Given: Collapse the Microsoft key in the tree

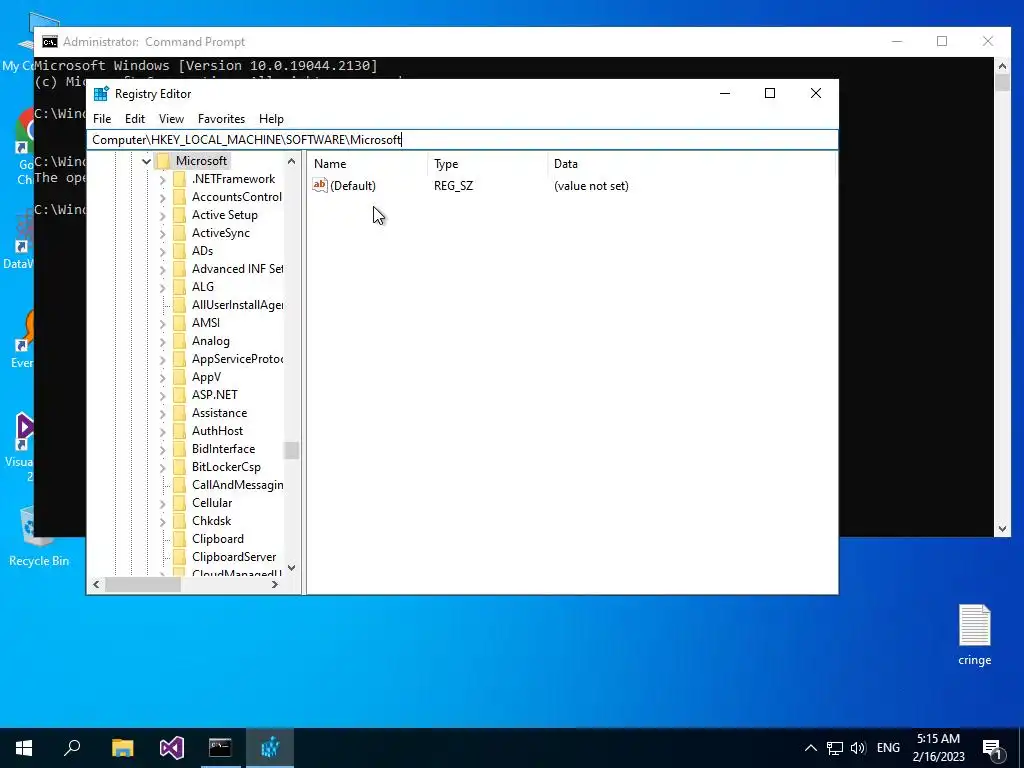Looking at the screenshot, I should (146, 161).
